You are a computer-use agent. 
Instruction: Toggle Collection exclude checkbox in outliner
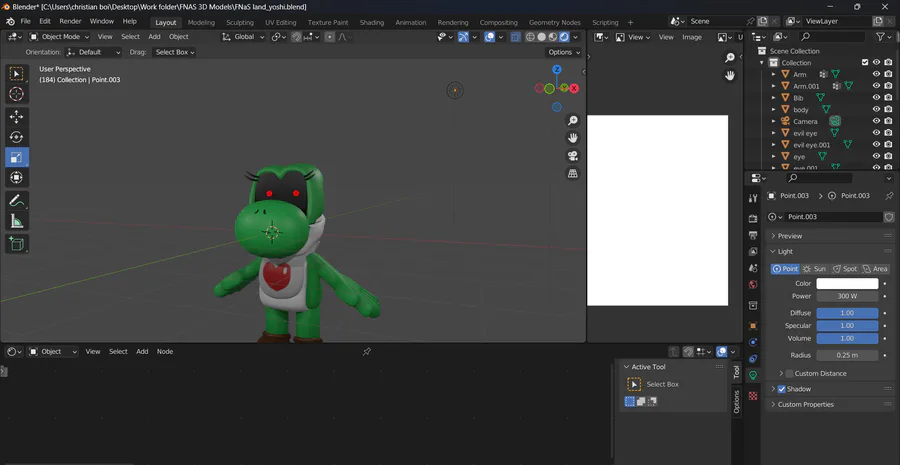865,63
